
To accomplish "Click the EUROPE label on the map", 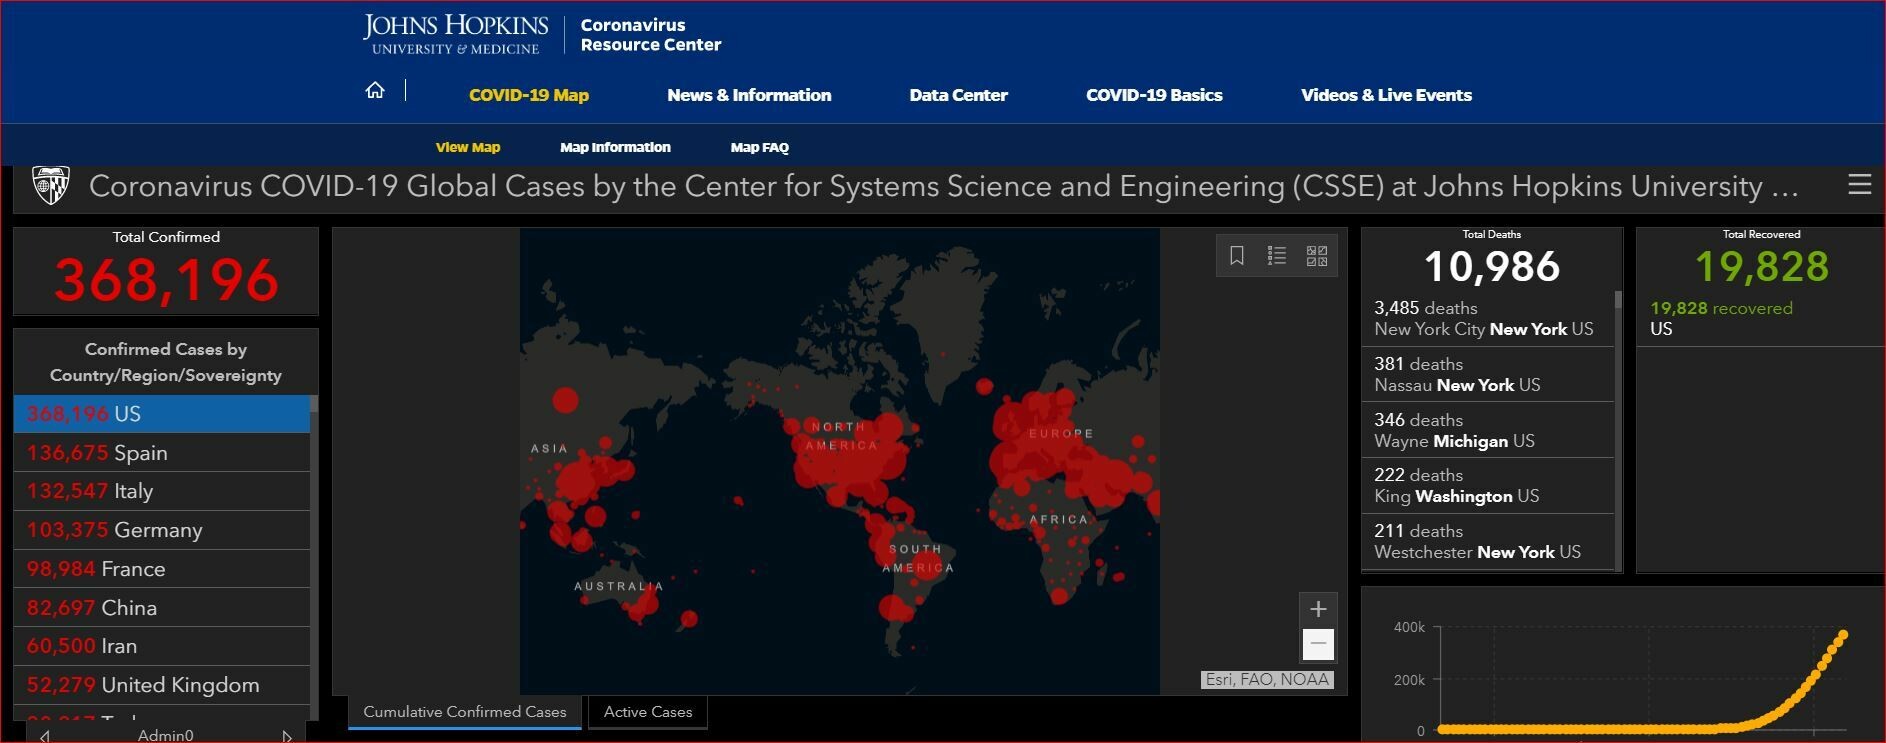I will click(1061, 434).
